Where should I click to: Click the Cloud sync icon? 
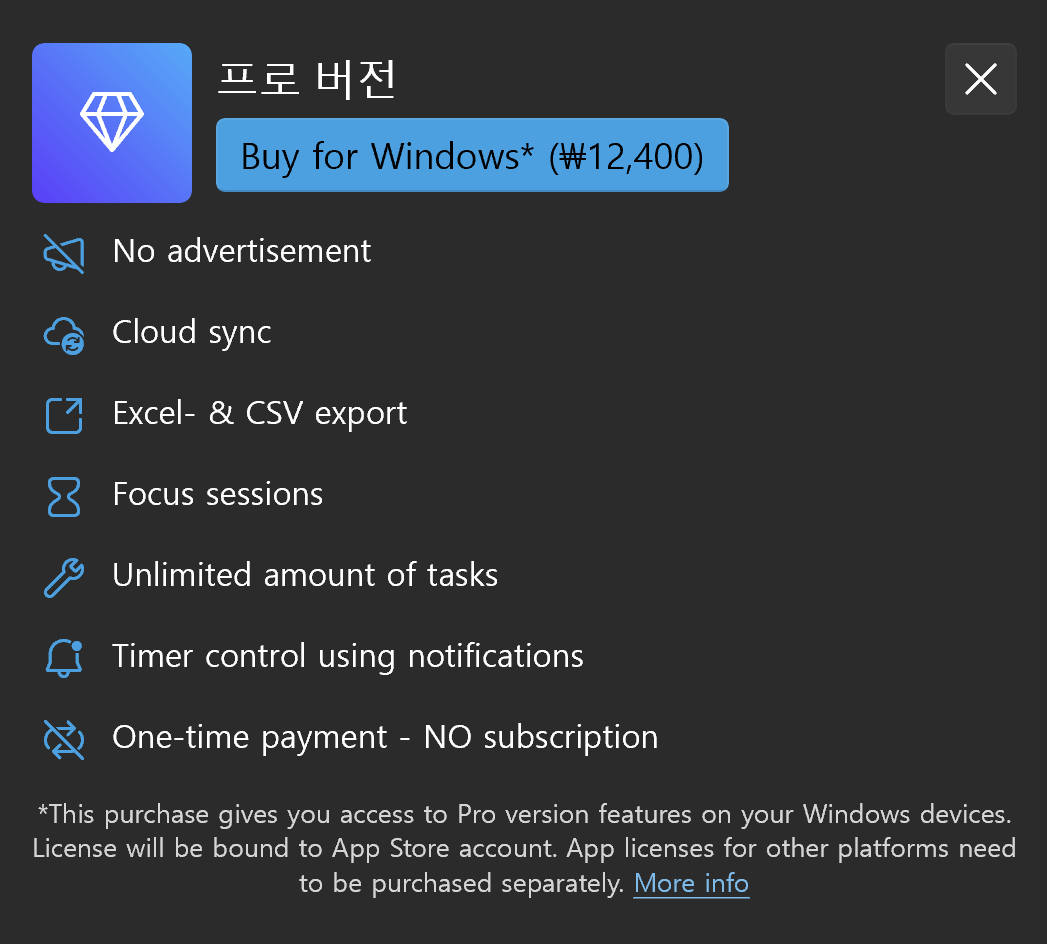tap(62, 333)
